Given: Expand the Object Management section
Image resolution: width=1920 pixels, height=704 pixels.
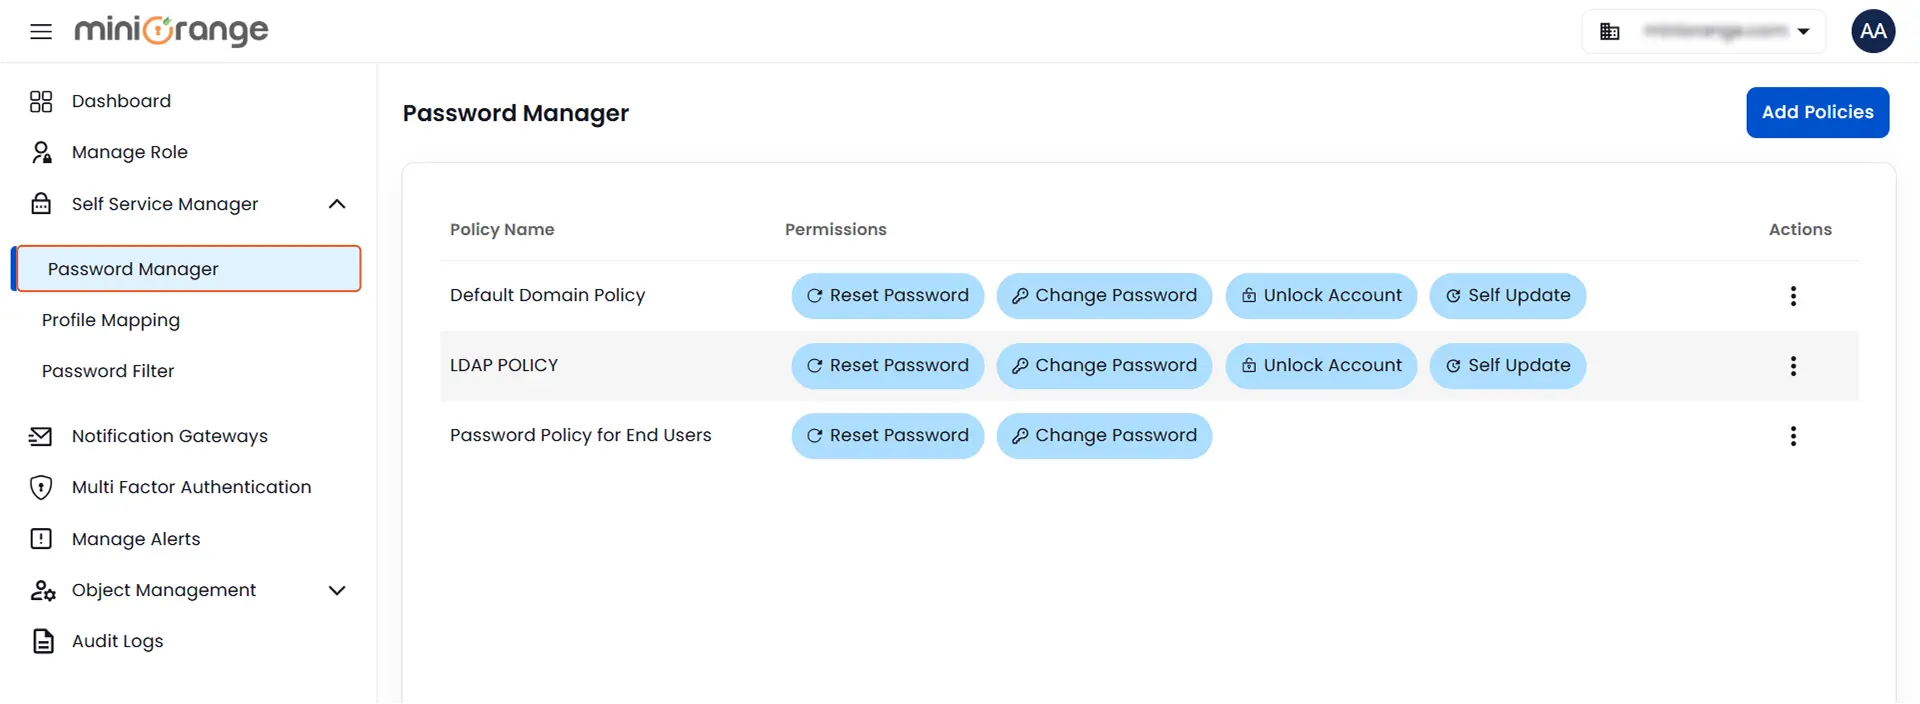Looking at the screenshot, I should [x=337, y=590].
